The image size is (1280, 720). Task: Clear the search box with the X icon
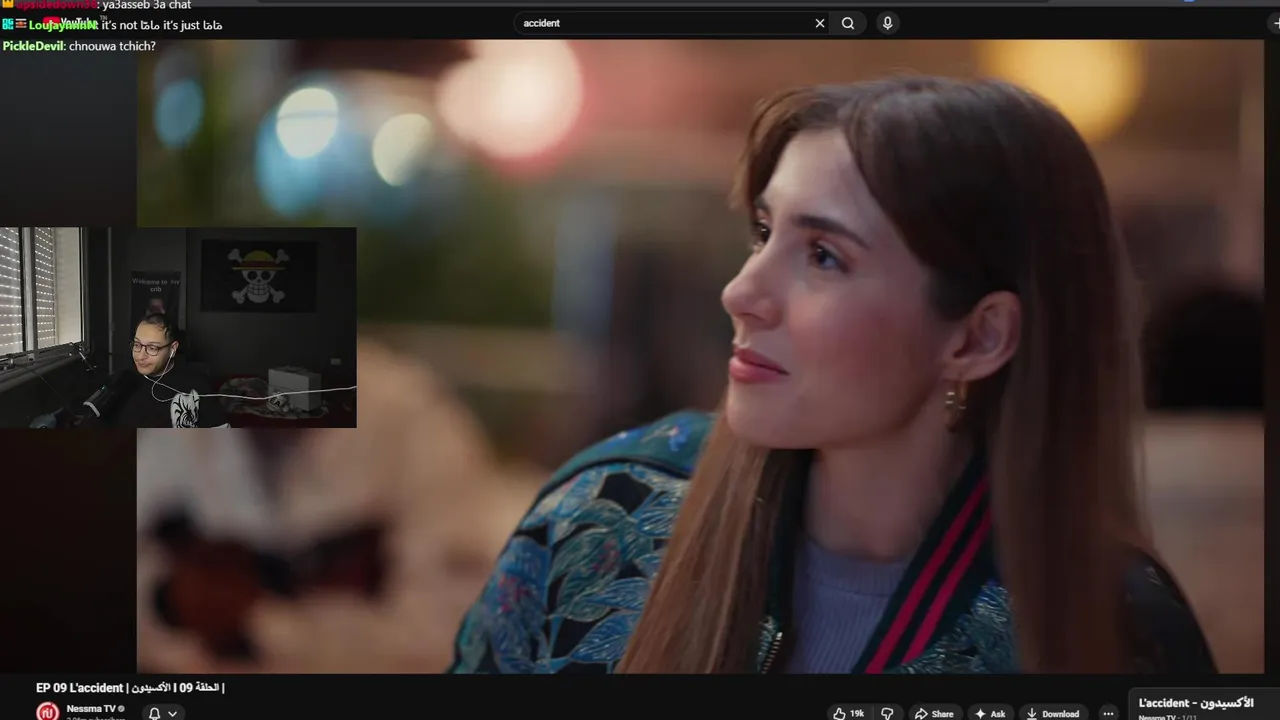click(820, 23)
